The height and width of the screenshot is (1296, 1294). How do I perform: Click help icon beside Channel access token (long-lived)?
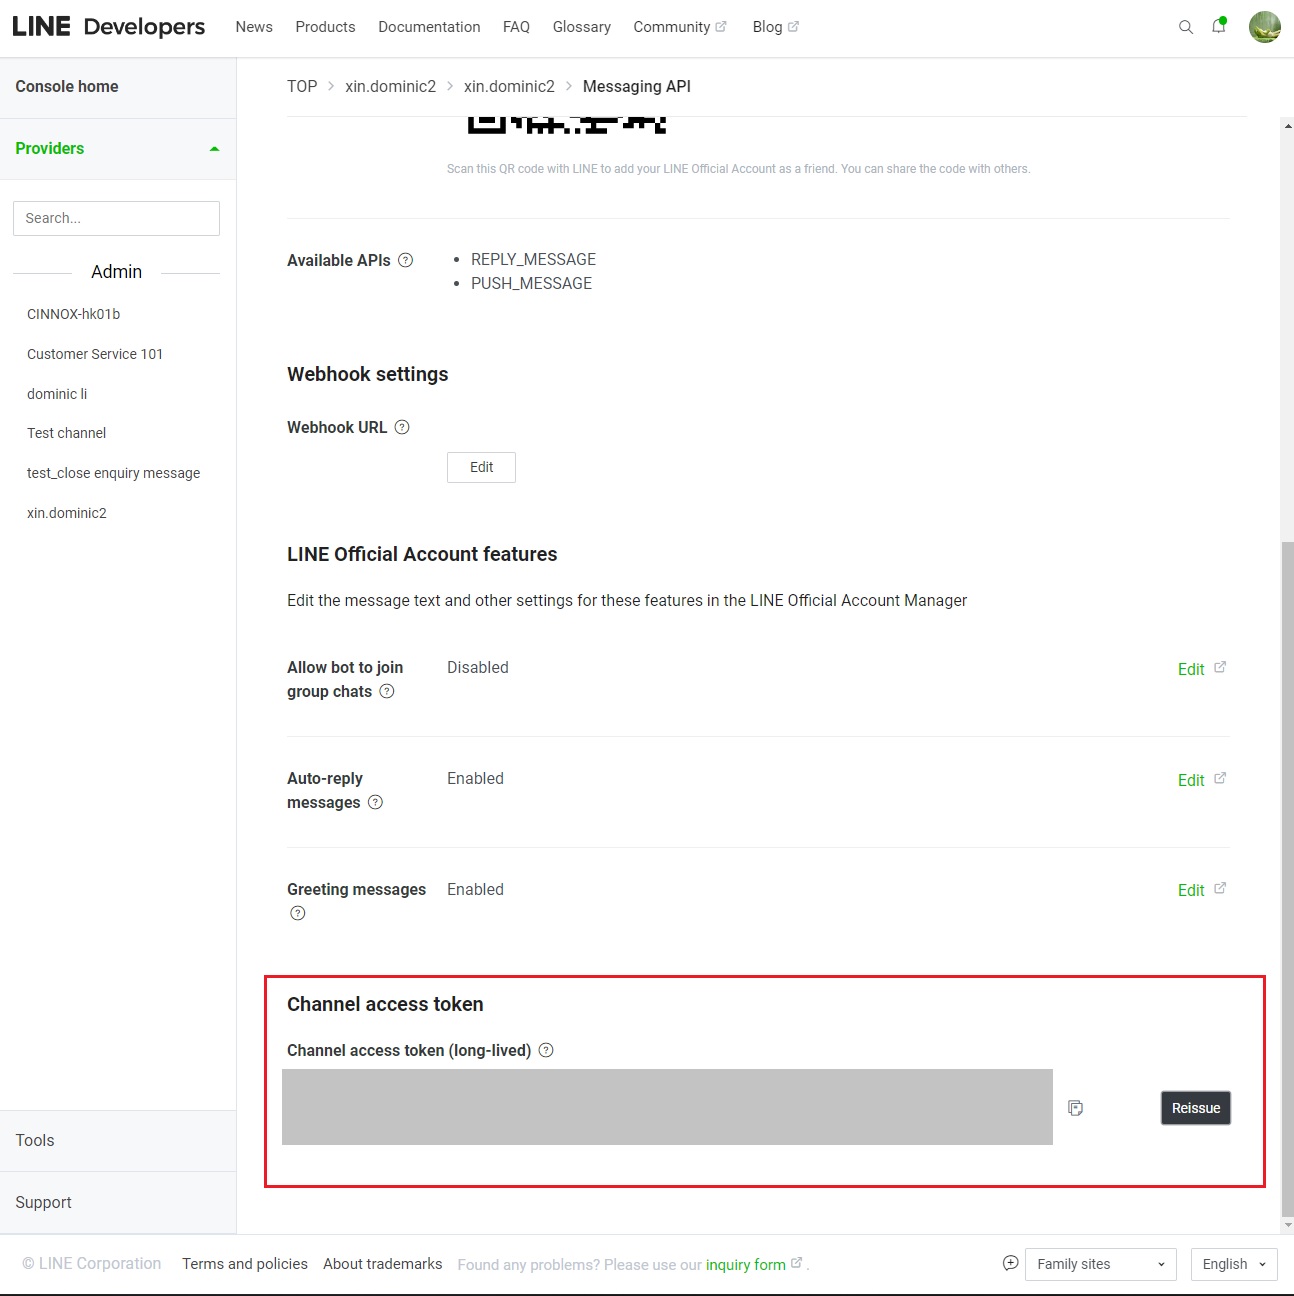pos(546,1050)
